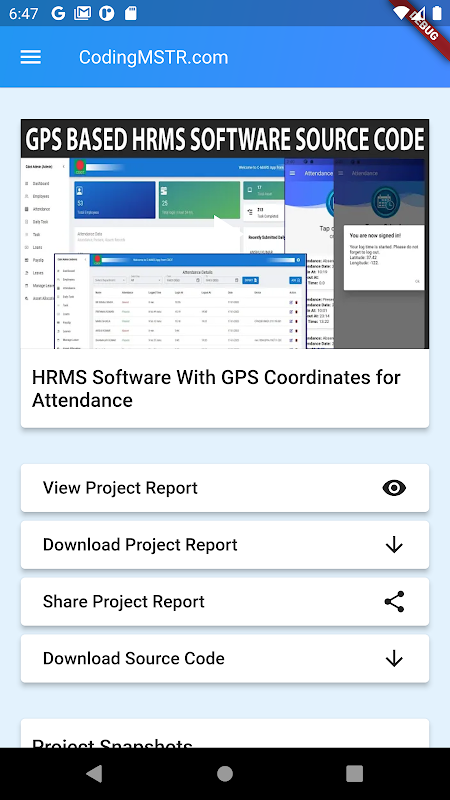Tap the SD card status bar icon
Screen dimensions: 450x800
(x=131, y=13)
